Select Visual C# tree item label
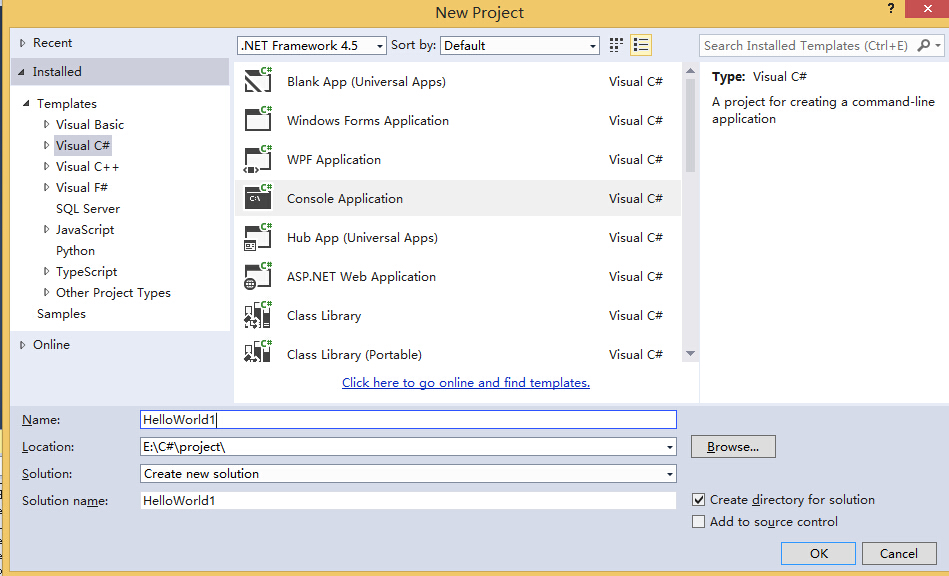Screen dimensions: 949x576 (x=83, y=145)
